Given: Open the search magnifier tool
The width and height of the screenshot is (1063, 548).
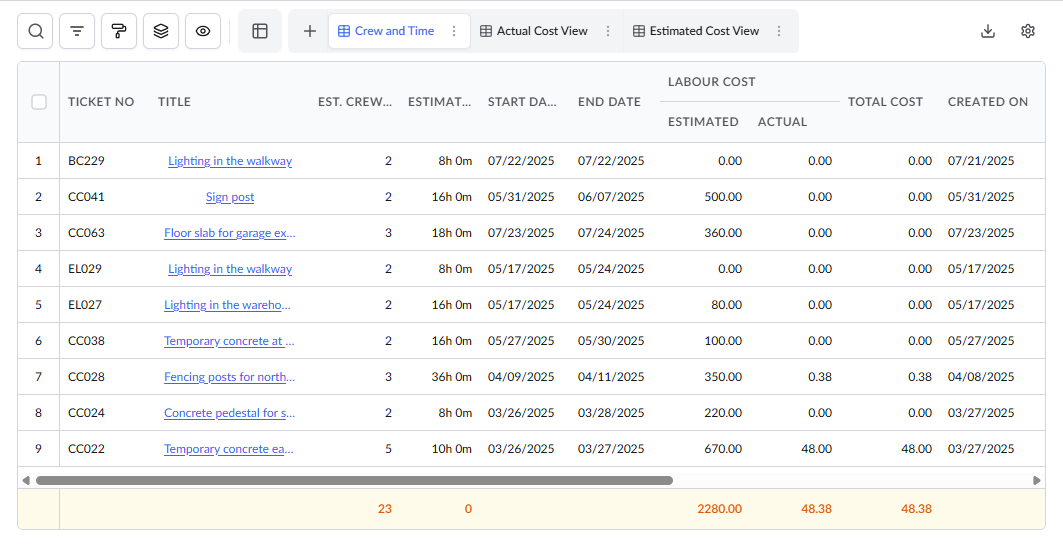Looking at the screenshot, I should tap(35, 31).
